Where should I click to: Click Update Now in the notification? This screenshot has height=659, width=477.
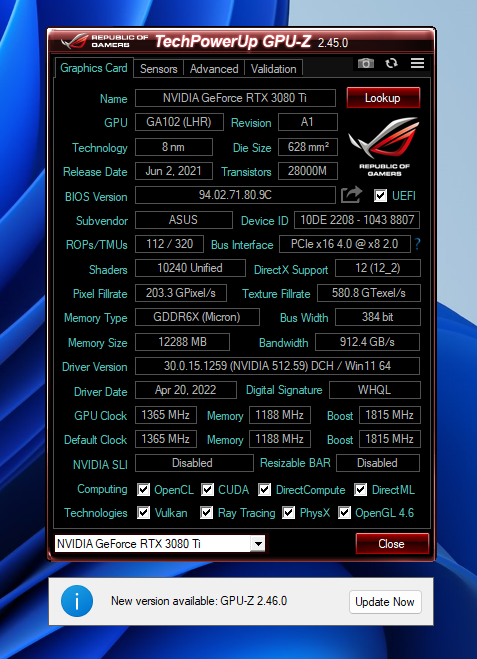pyautogui.click(x=385, y=602)
